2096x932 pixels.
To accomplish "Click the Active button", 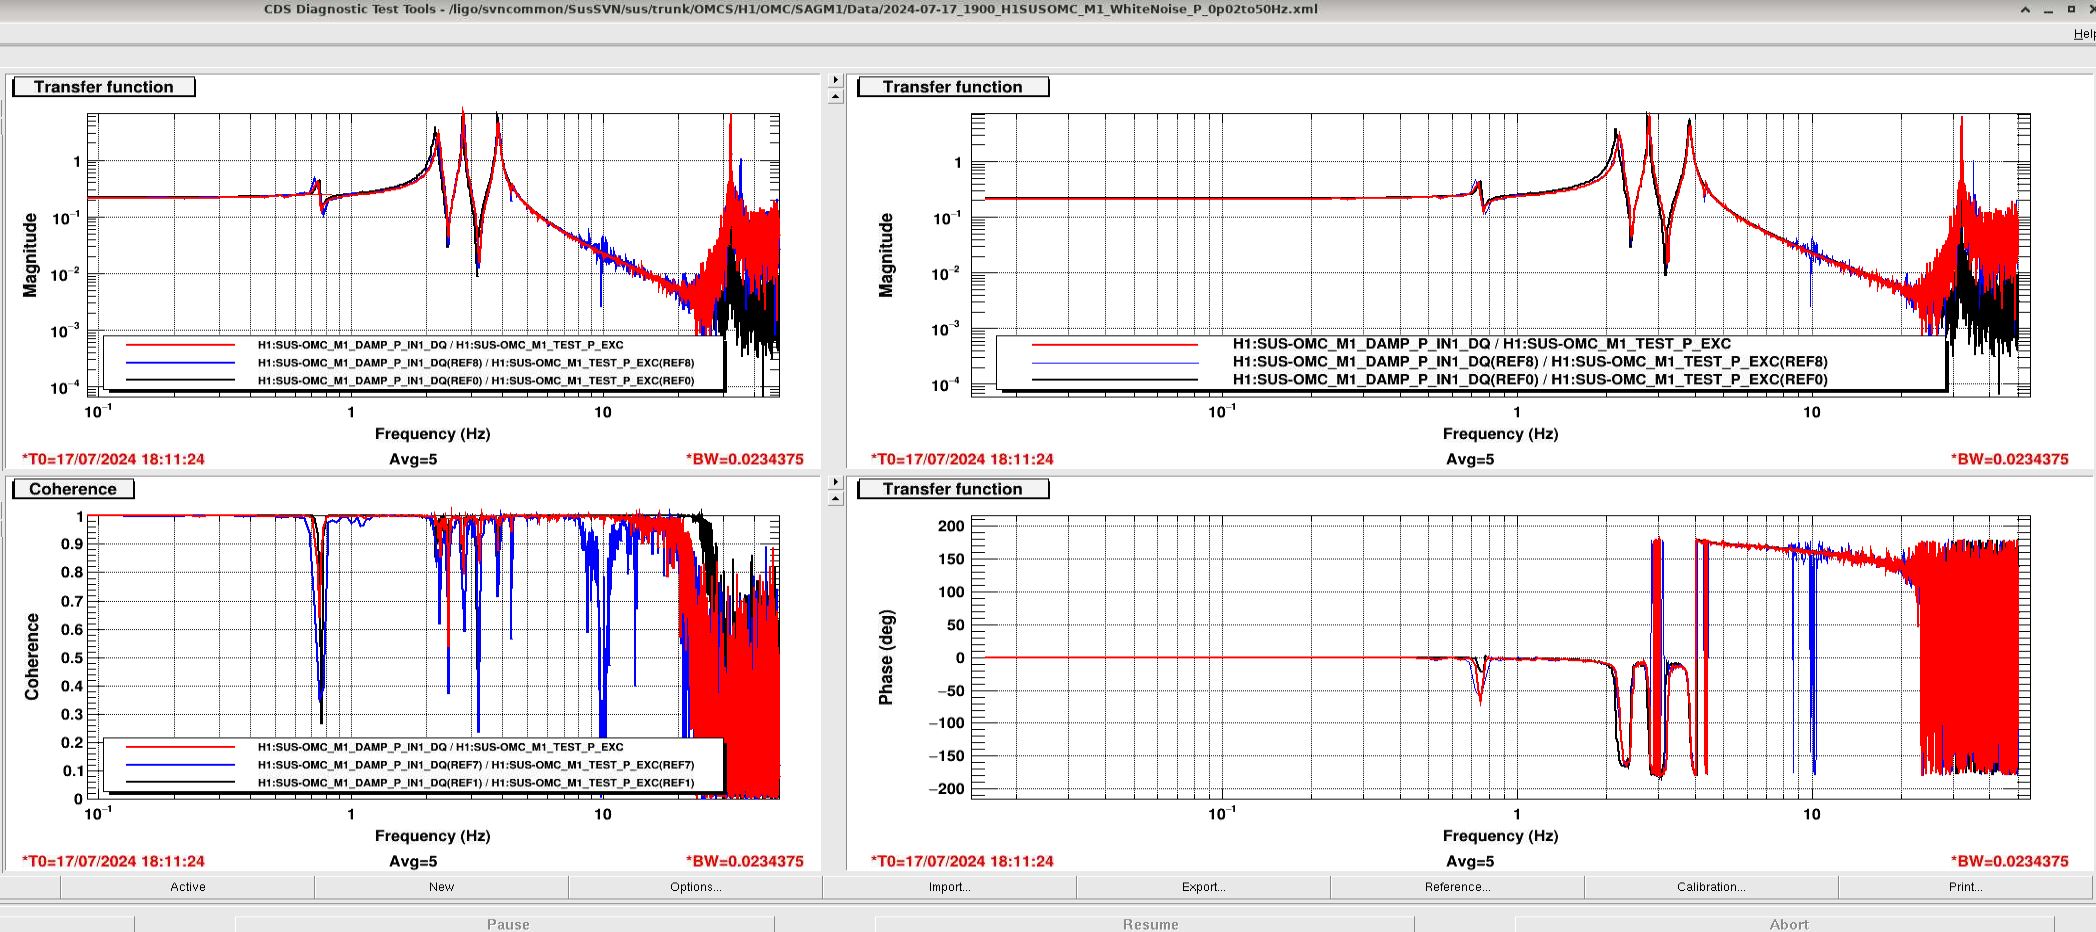I will 188,887.
